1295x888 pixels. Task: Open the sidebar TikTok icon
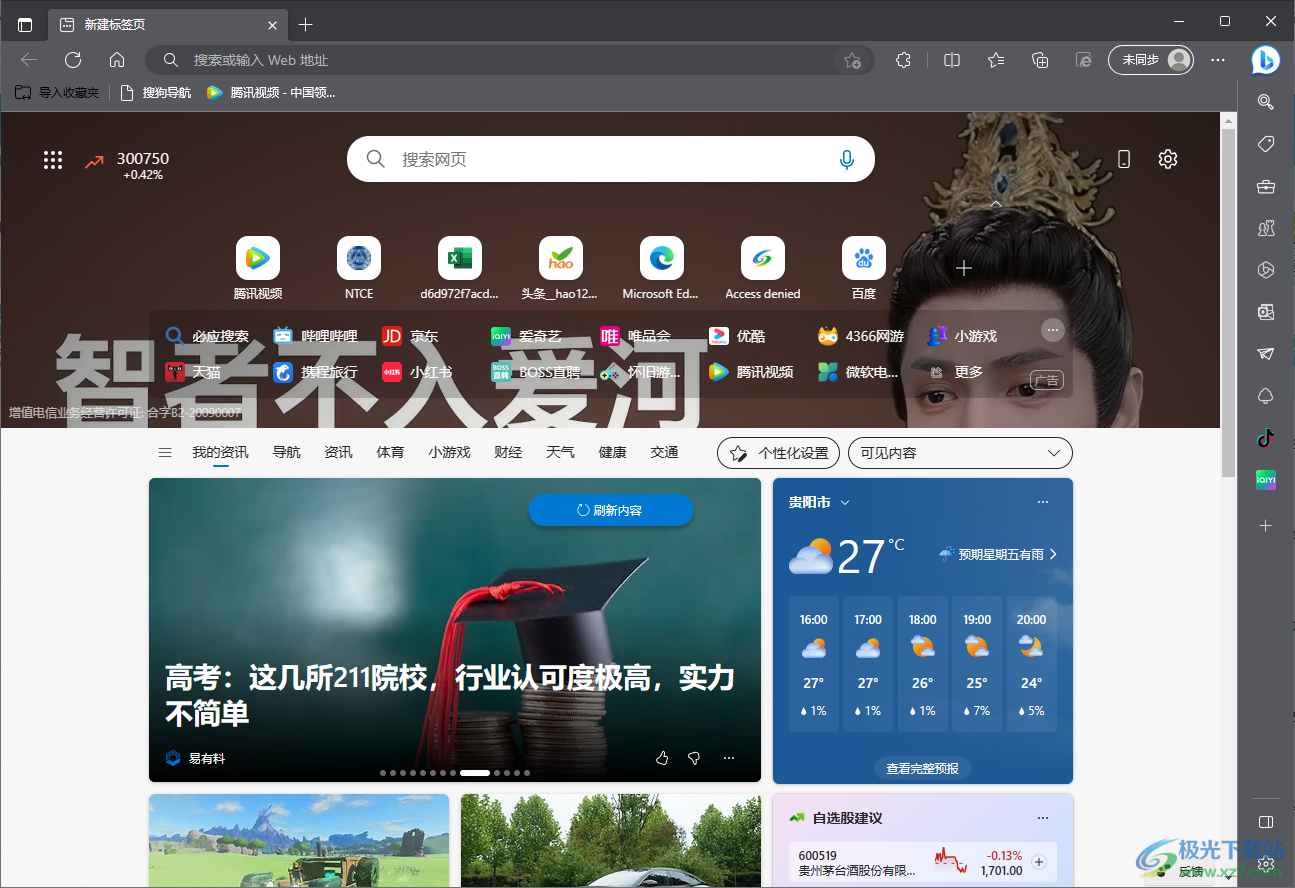[x=1265, y=437]
